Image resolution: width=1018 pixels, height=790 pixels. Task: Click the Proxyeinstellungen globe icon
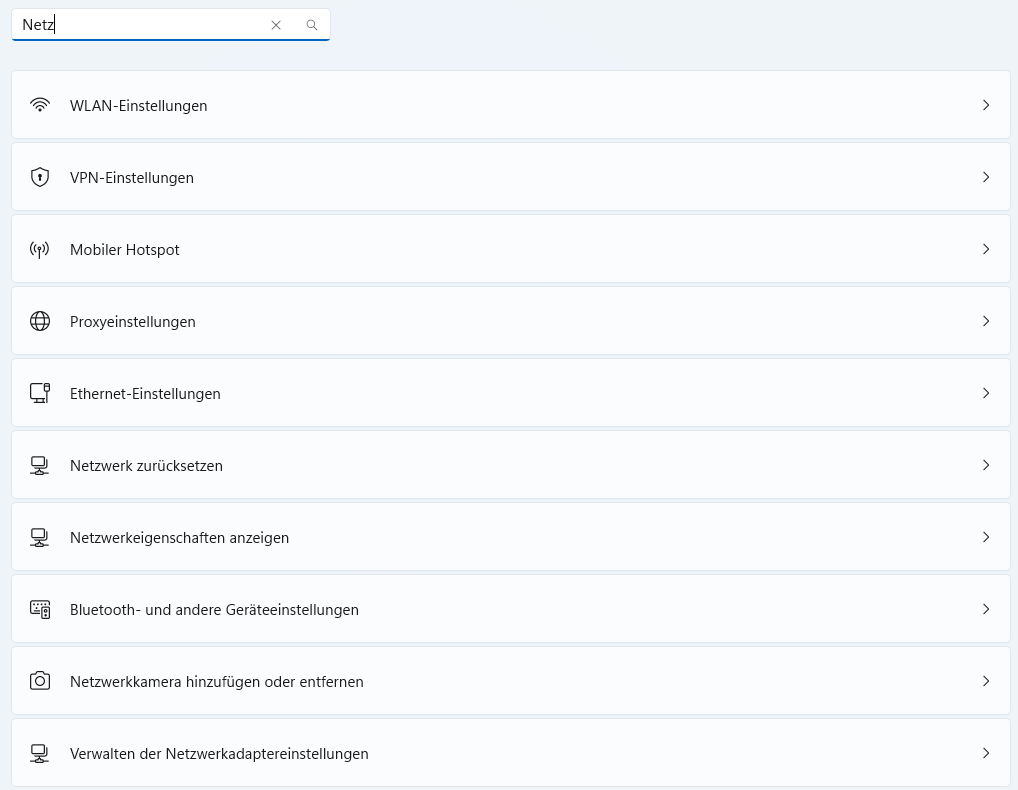[x=40, y=321]
